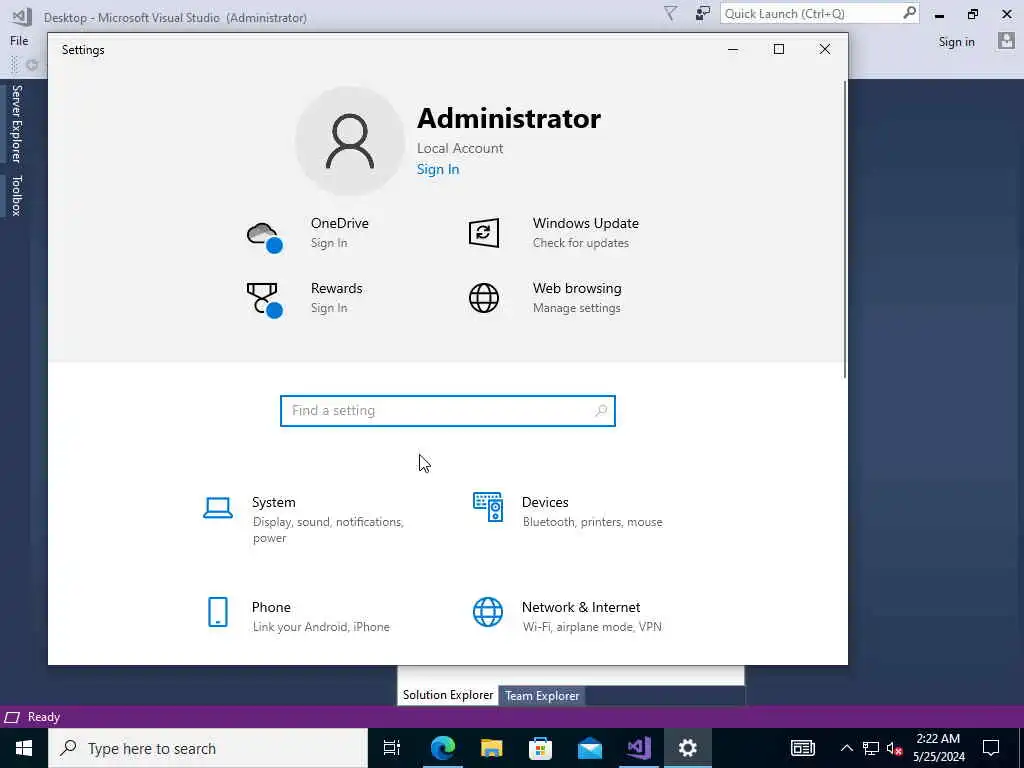Switch to the Solution Explorer tab
The width and height of the screenshot is (1024, 768).
448,695
